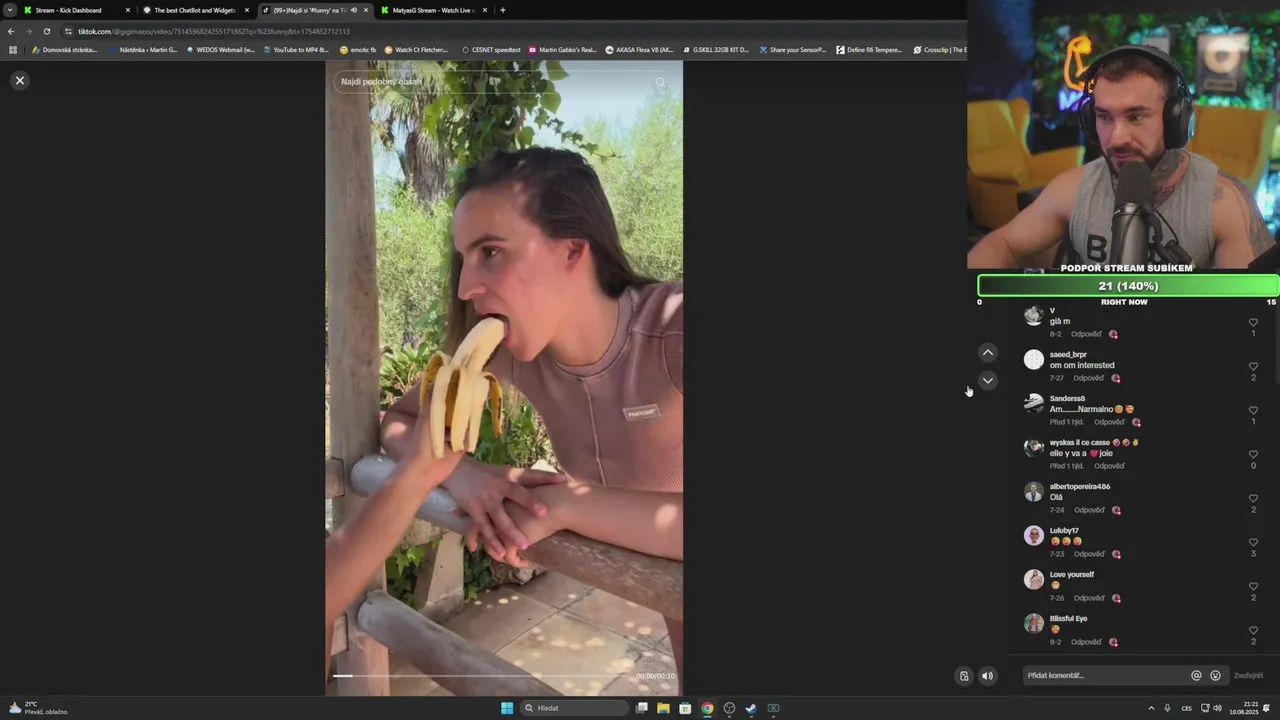The height and width of the screenshot is (720, 1280).
Task: Open the saeed_brpr profile avatar
Action: coord(1034,360)
